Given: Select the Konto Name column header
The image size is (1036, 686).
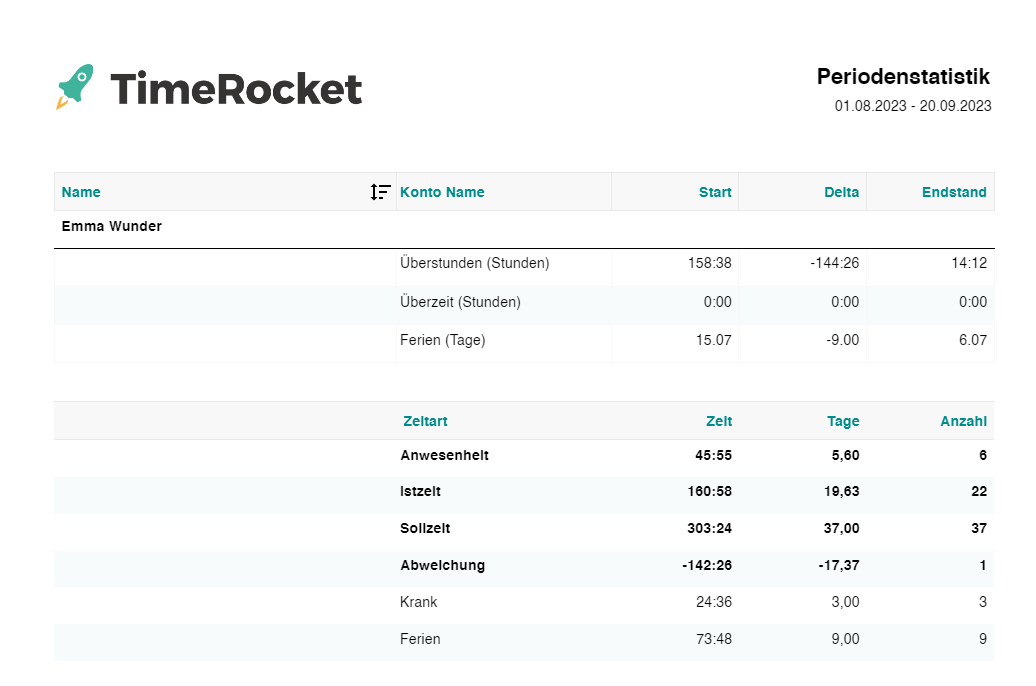Looking at the screenshot, I should pos(442,192).
